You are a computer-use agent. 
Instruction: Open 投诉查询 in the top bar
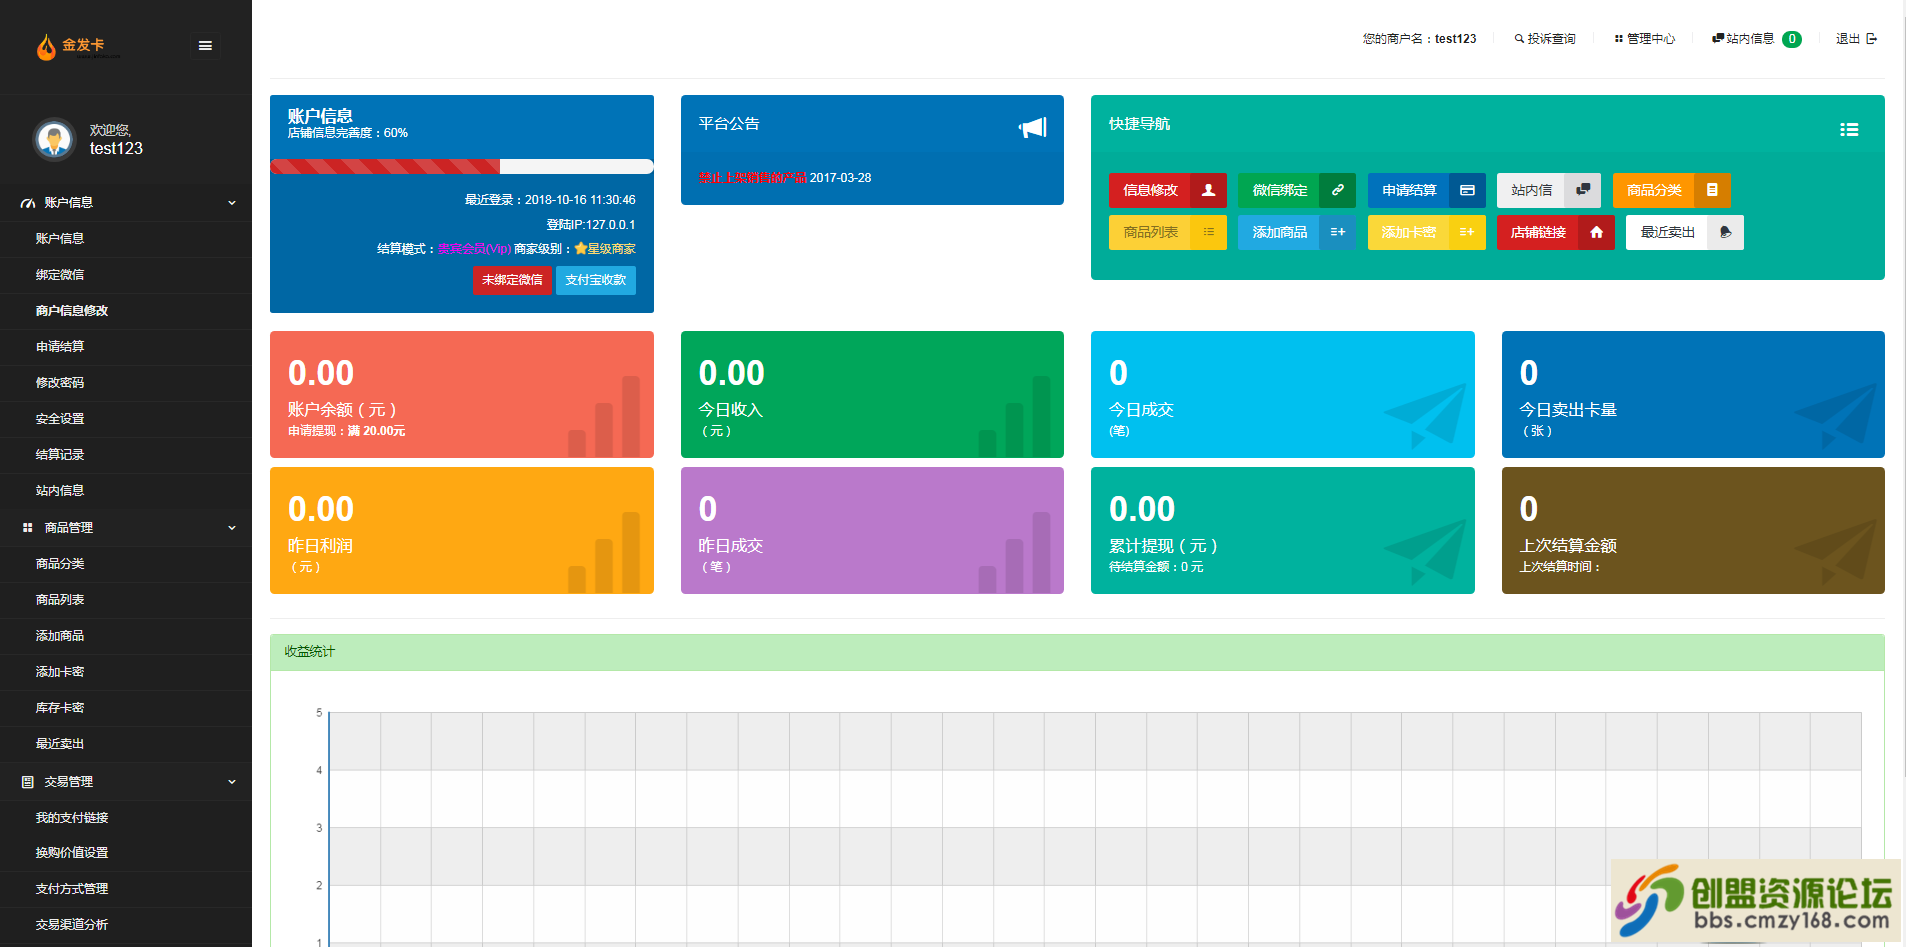1545,39
